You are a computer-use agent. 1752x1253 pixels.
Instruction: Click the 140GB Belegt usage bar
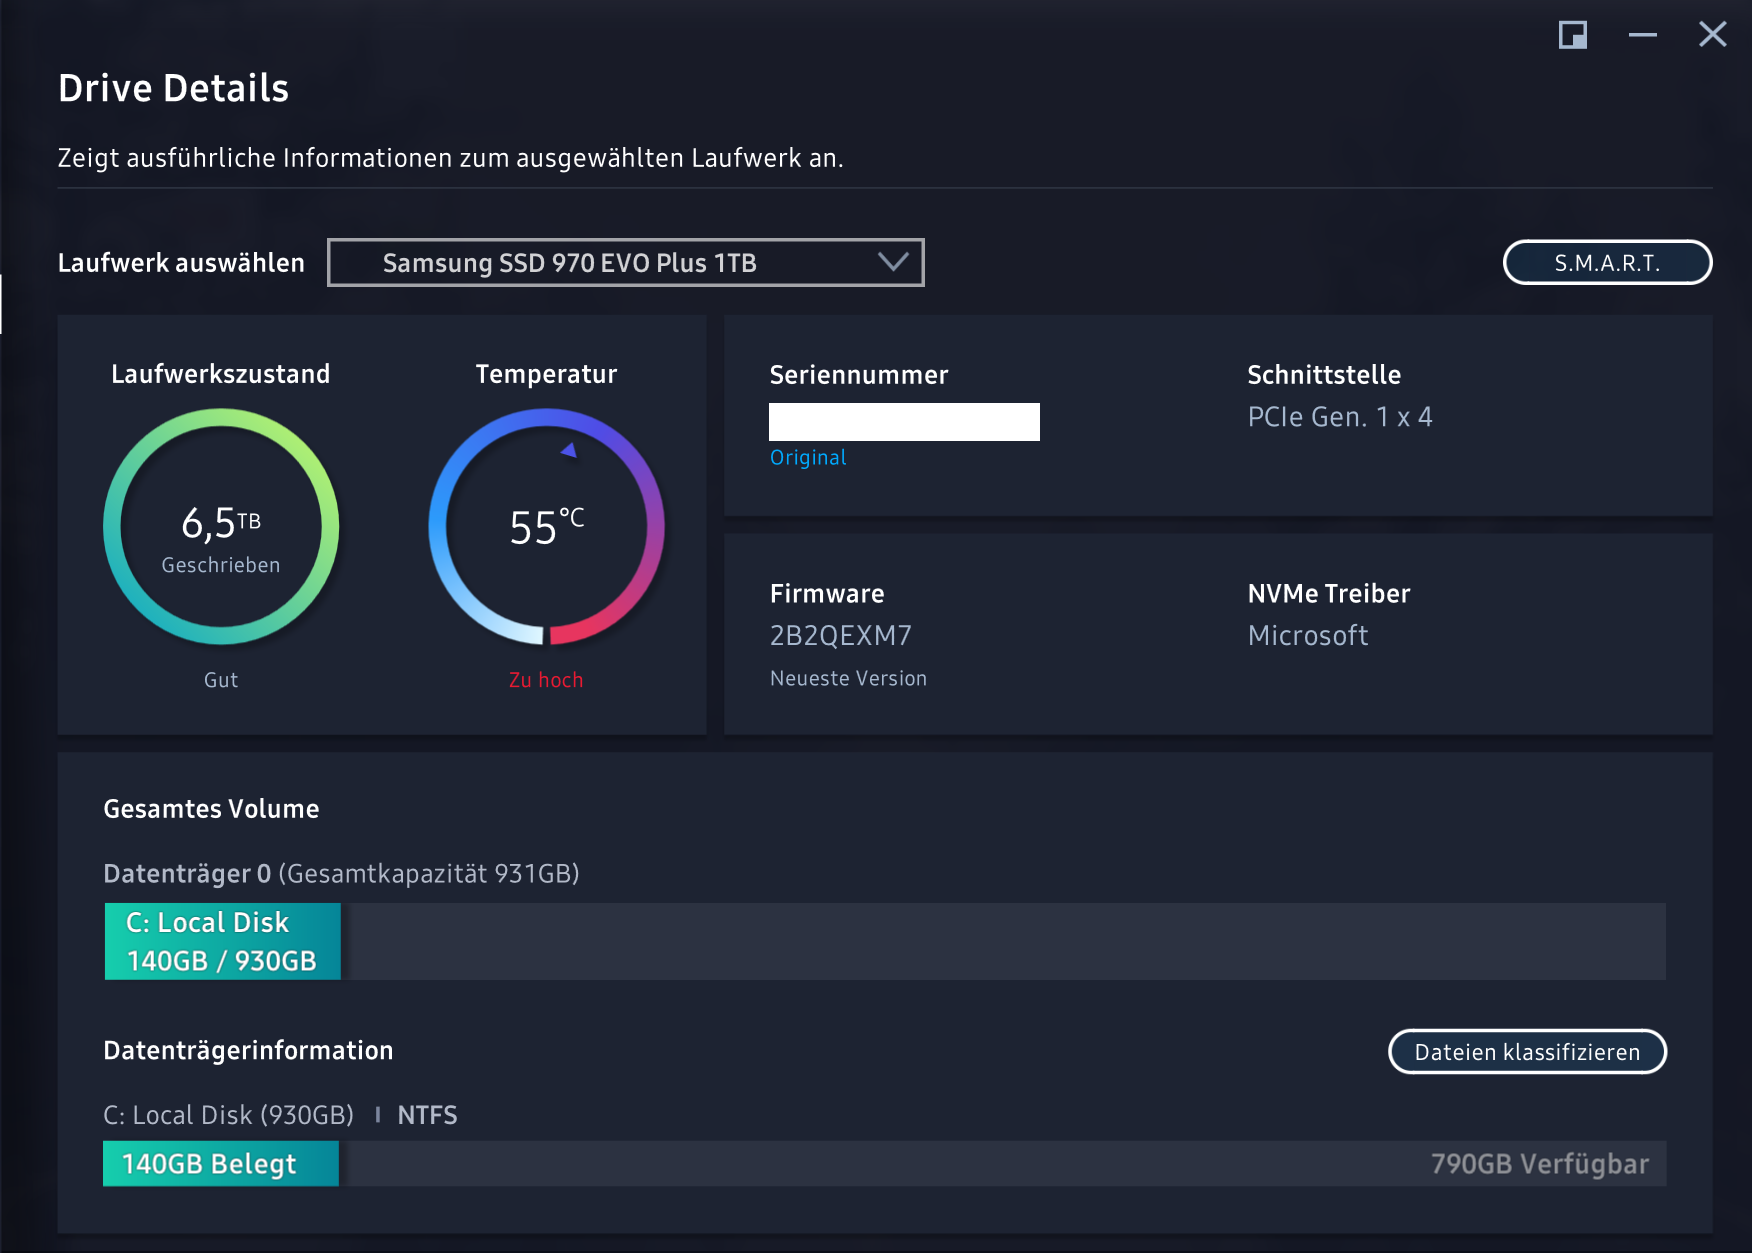(221, 1164)
